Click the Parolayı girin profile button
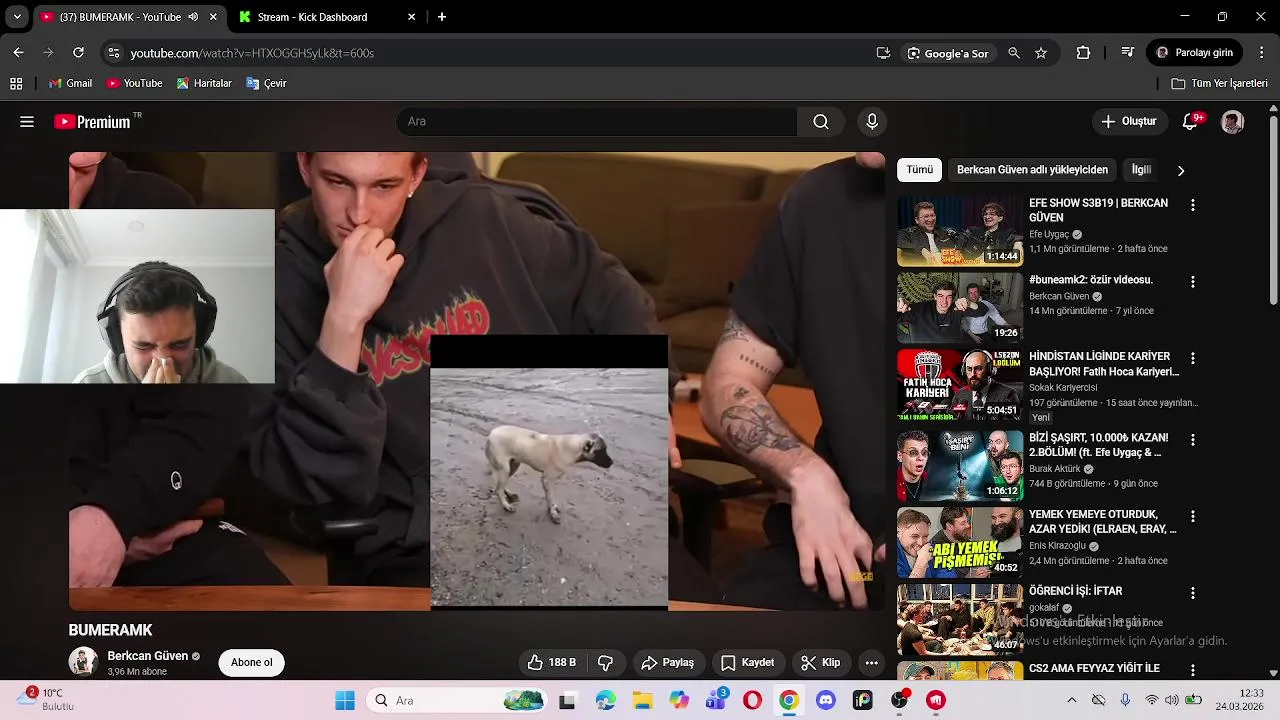 point(1195,53)
